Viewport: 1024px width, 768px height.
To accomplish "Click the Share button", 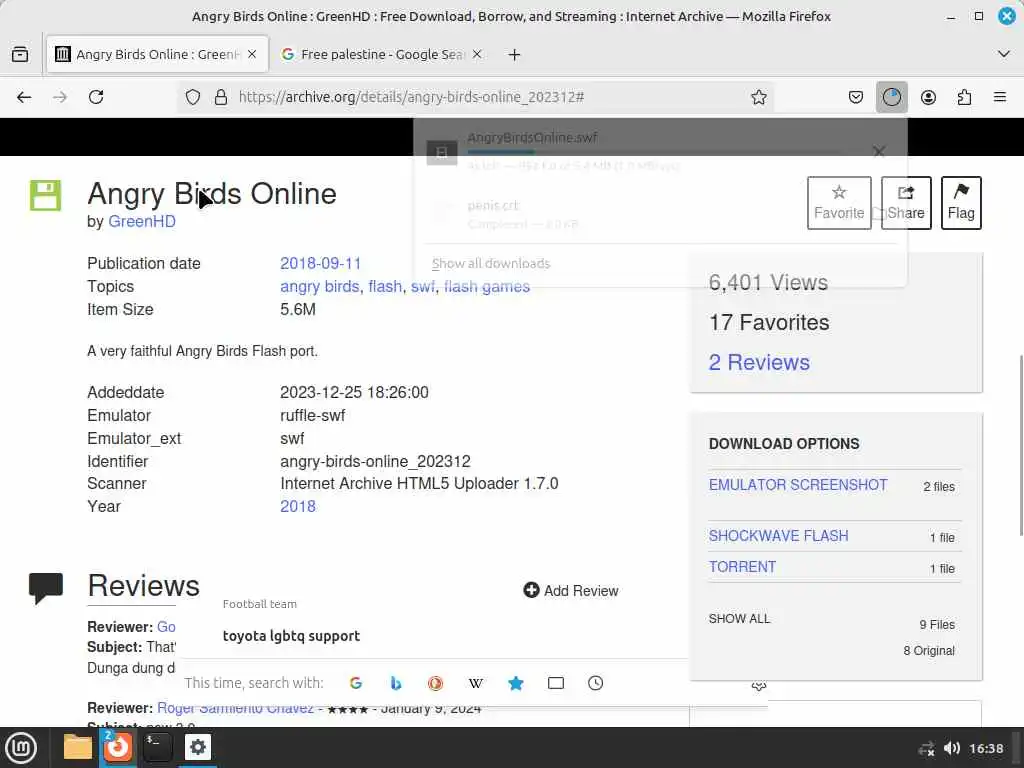I will [x=906, y=202].
